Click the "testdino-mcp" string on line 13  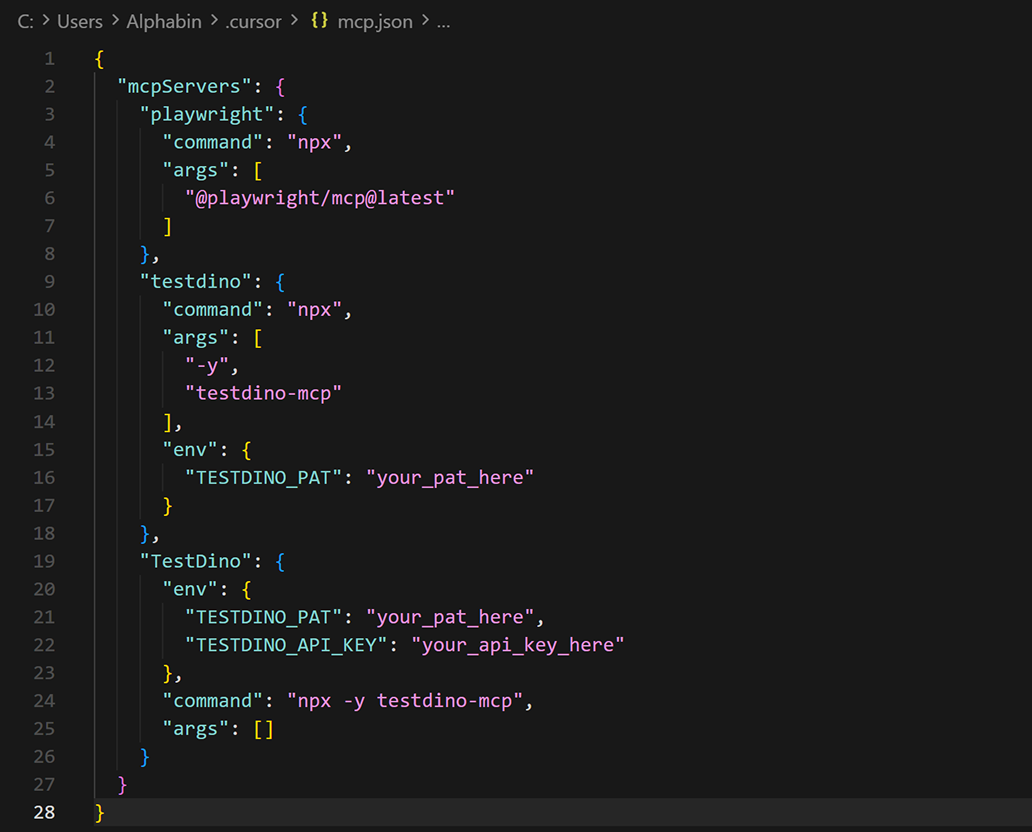pyautogui.click(x=263, y=393)
